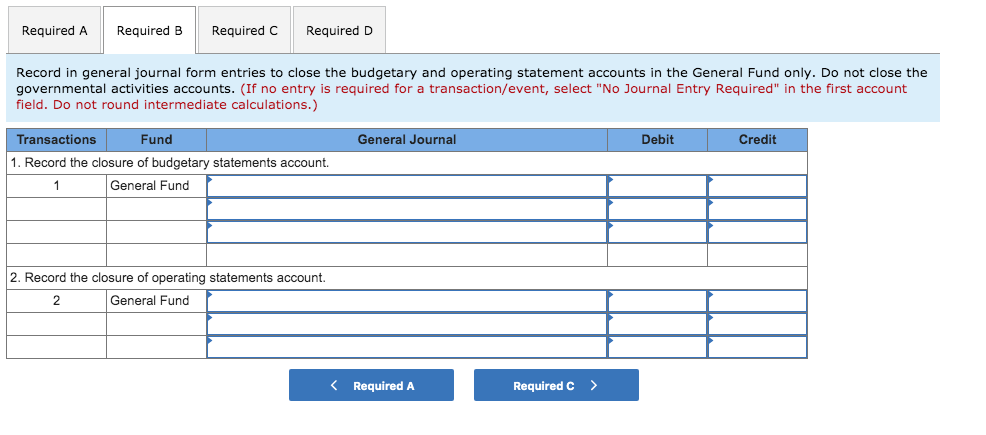The image size is (986, 435).
Task: Open account dropdown in transaction 2 second row
Action: click(x=407, y=324)
